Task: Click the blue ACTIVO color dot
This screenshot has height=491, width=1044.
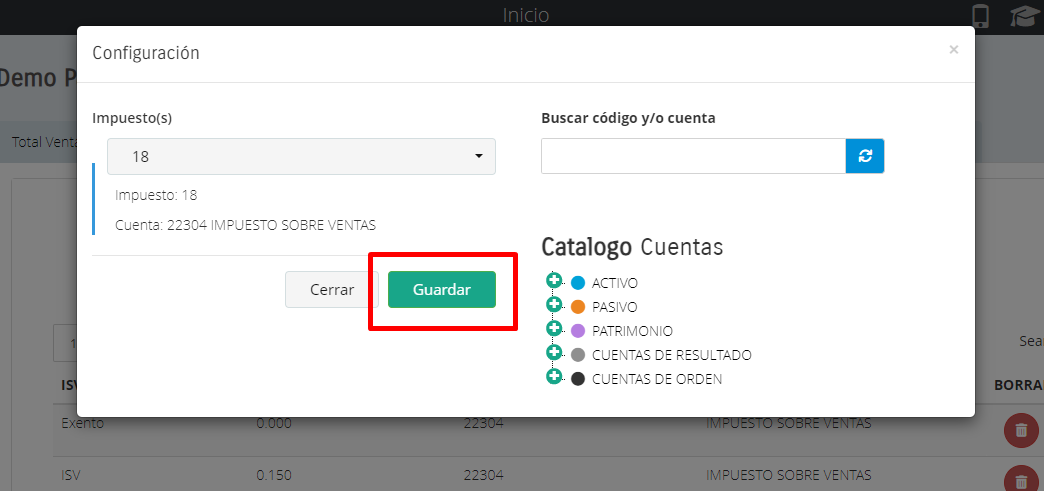Action: point(578,283)
